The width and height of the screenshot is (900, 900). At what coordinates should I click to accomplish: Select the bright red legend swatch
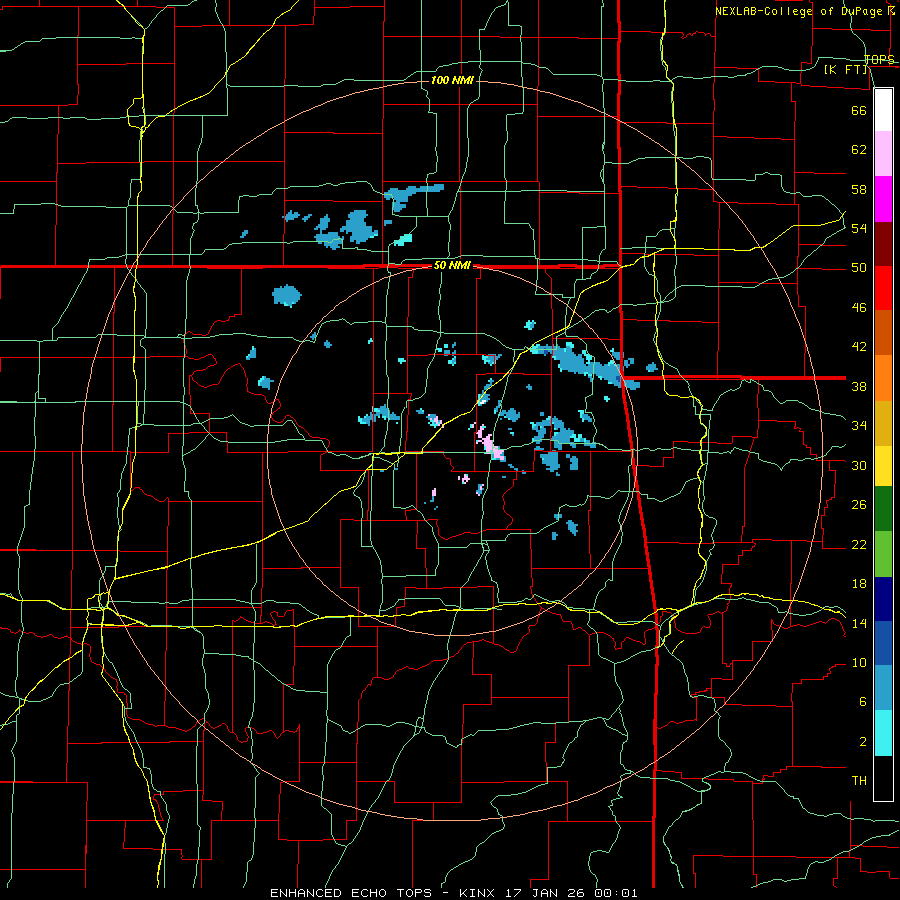[x=883, y=288]
